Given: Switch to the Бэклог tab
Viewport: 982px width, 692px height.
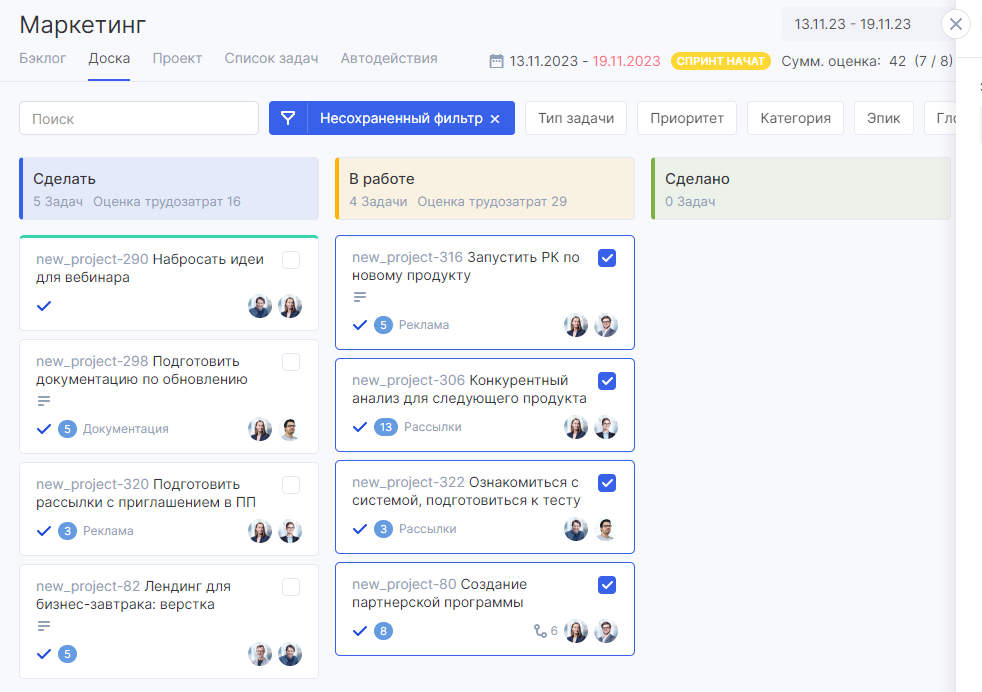Looking at the screenshot, I should point(42,58).
